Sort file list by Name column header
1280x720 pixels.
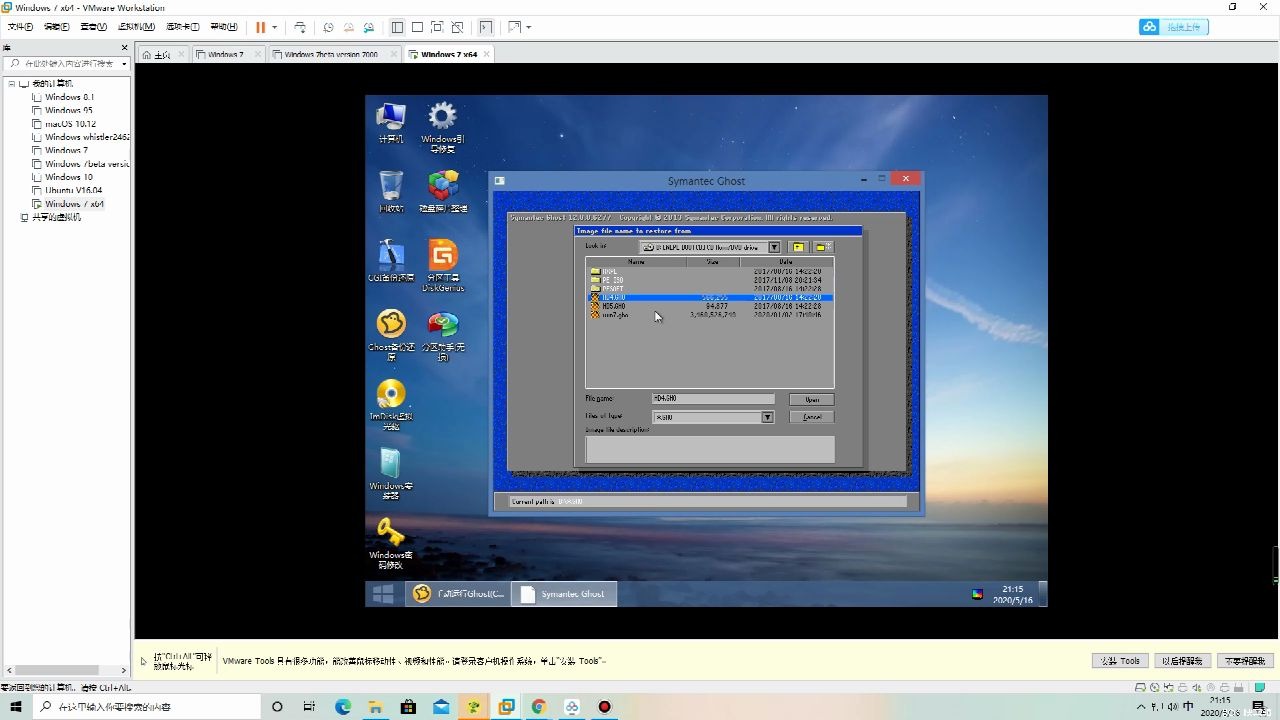click(x=637, y=262)
